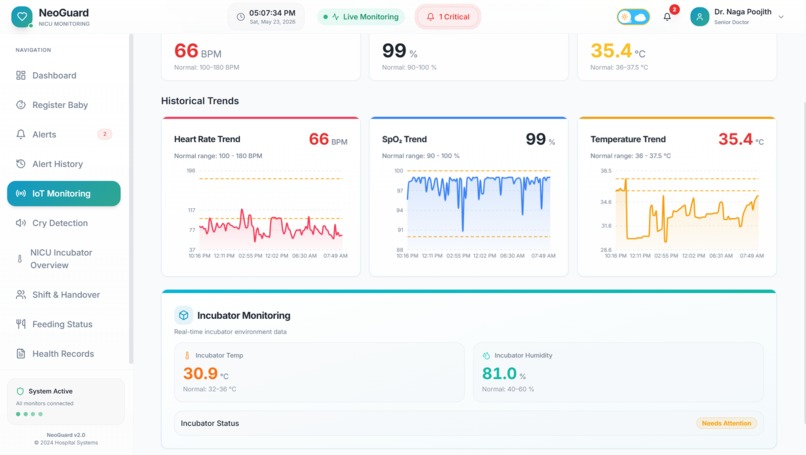The image size is (806, 455).
Task: Open Health Records
Action: [64, 354]
